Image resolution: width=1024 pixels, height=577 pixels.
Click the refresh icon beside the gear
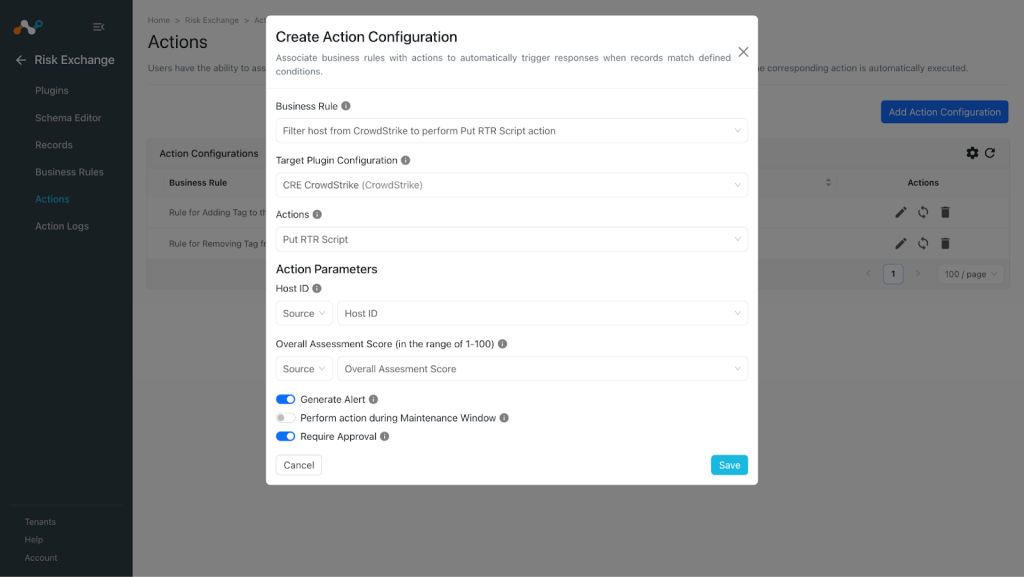(990, 153)
